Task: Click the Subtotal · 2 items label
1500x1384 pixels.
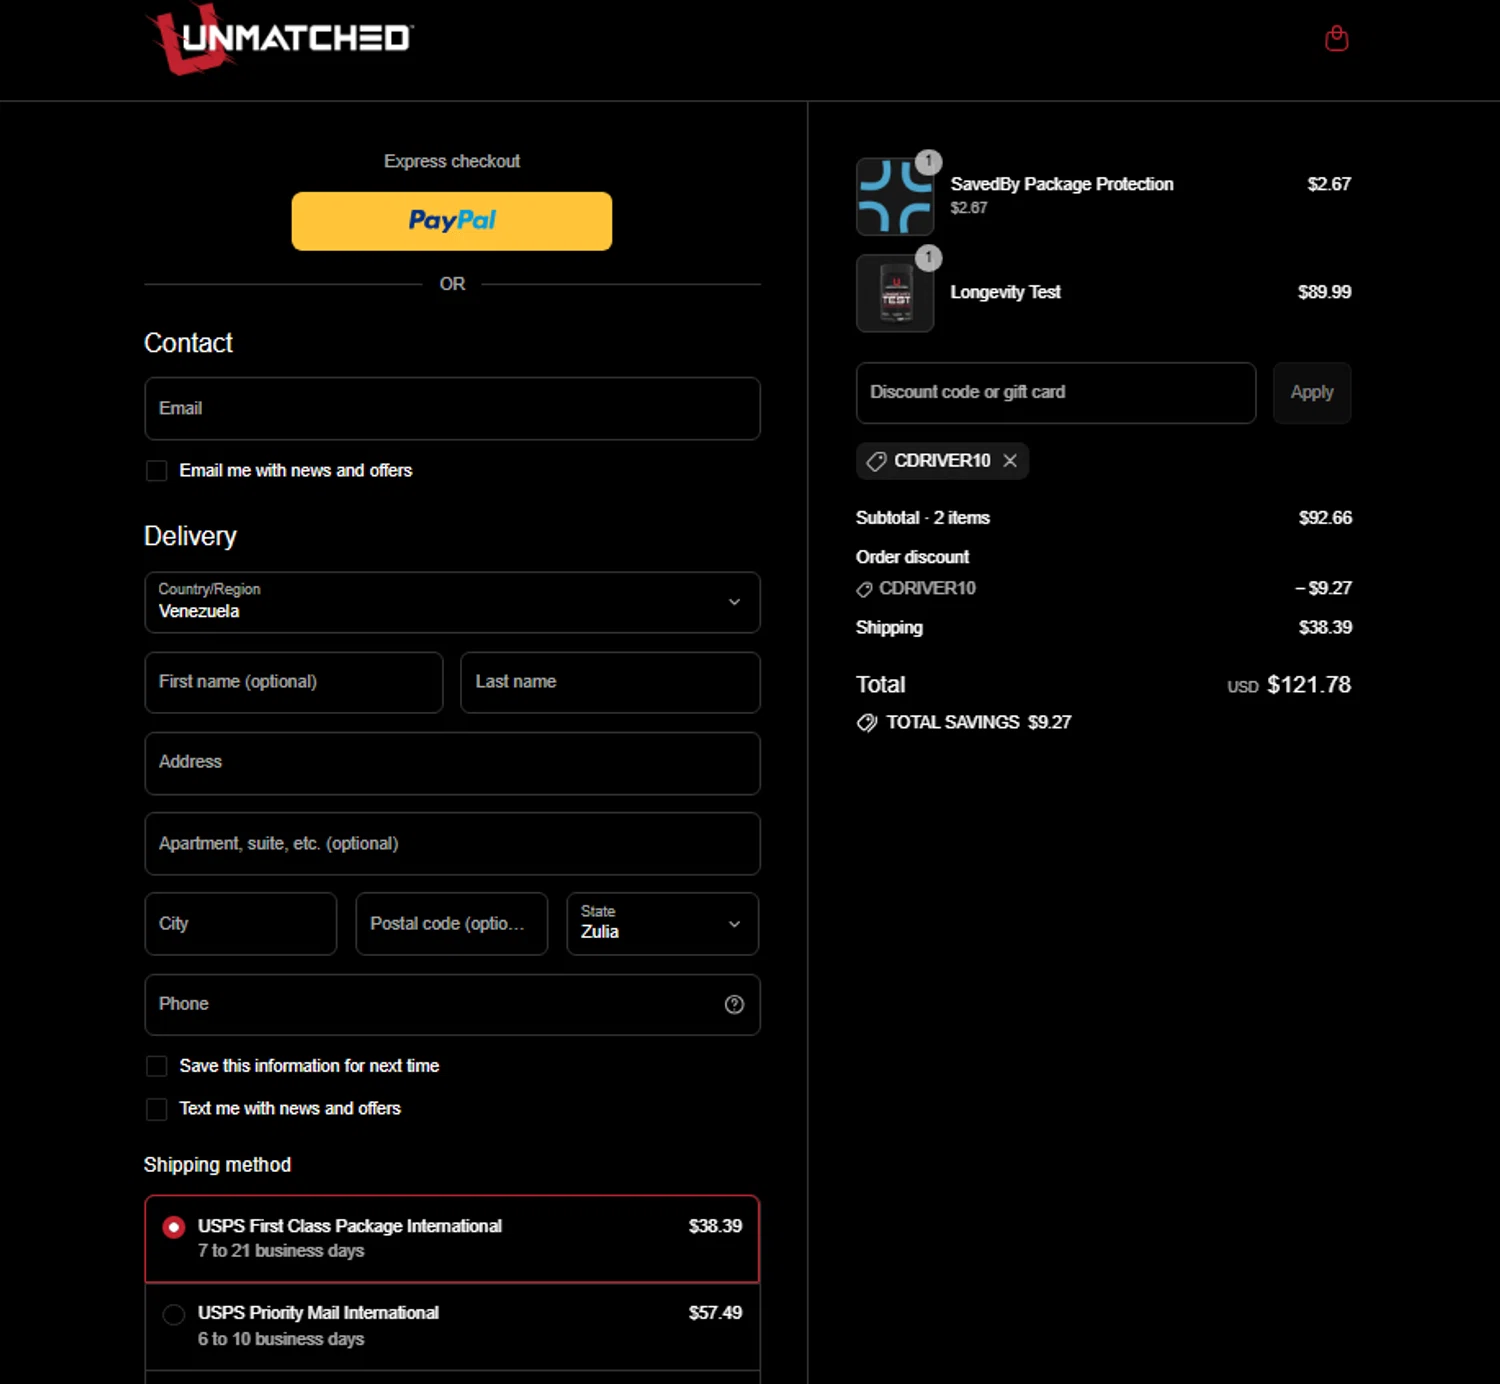Action: pos(923,518)
